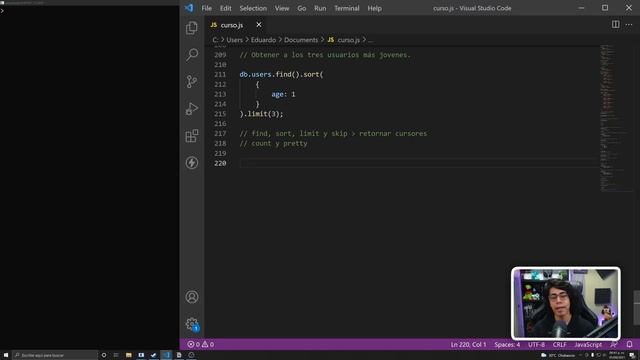Click line number 220 in gutter
The height and width of the screenshot is (360, 640).
click(220, 163)
